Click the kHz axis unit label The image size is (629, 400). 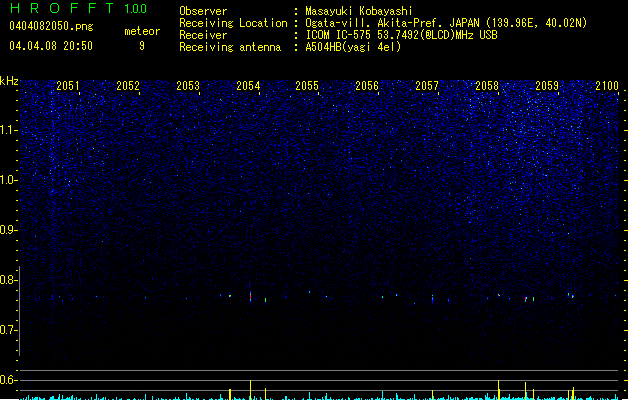(9, 81)
